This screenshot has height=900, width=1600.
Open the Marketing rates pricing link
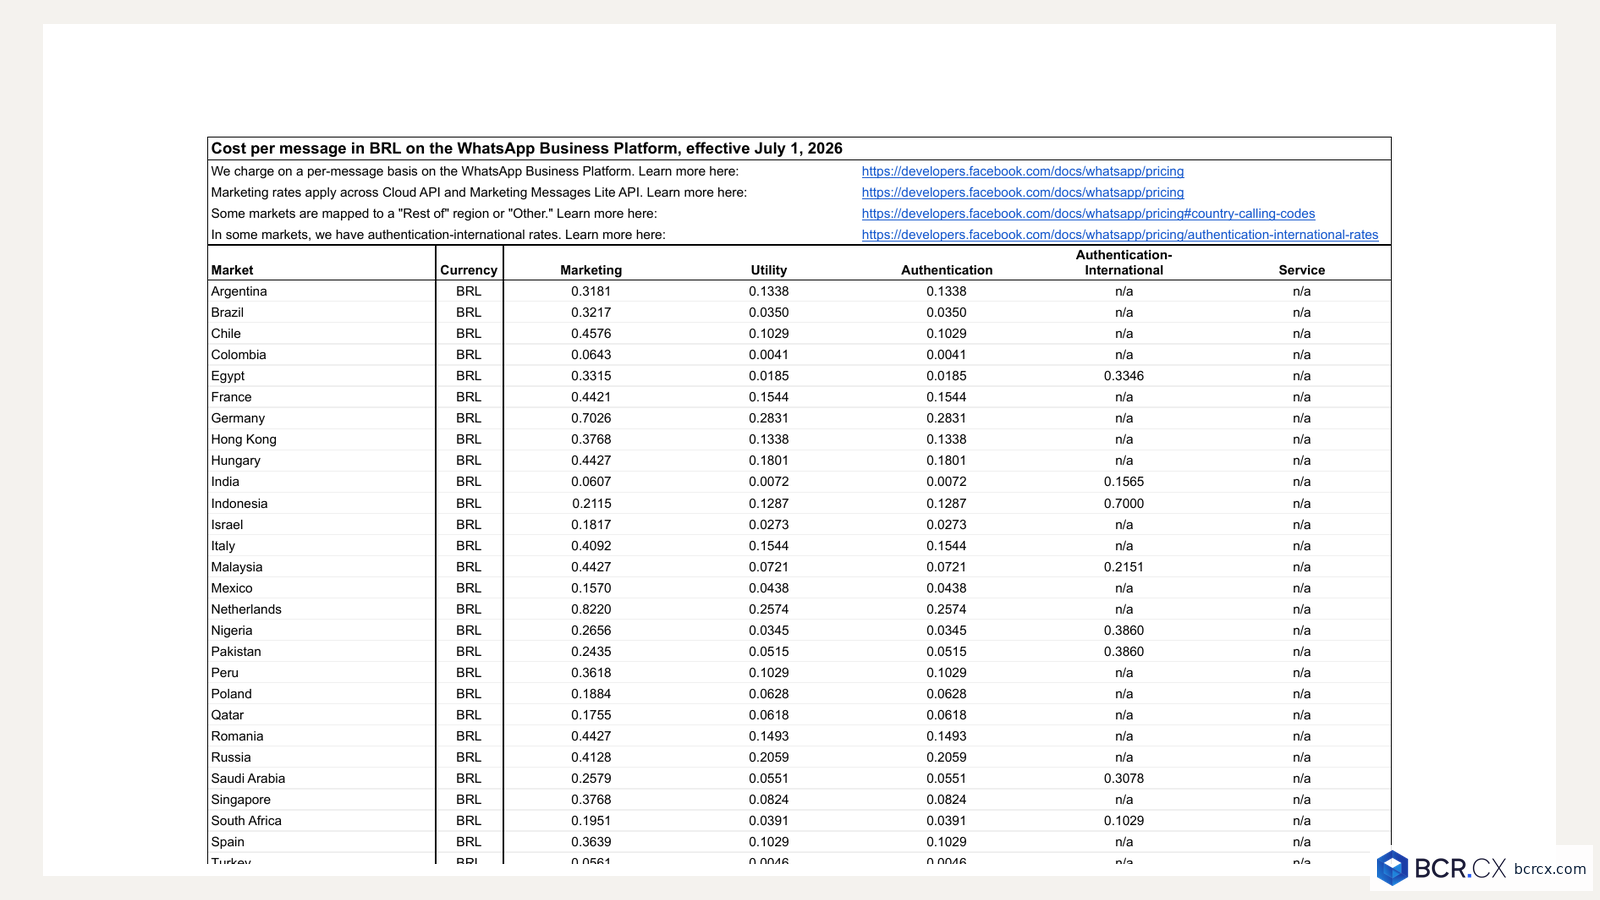click(x=1022, y=192)
